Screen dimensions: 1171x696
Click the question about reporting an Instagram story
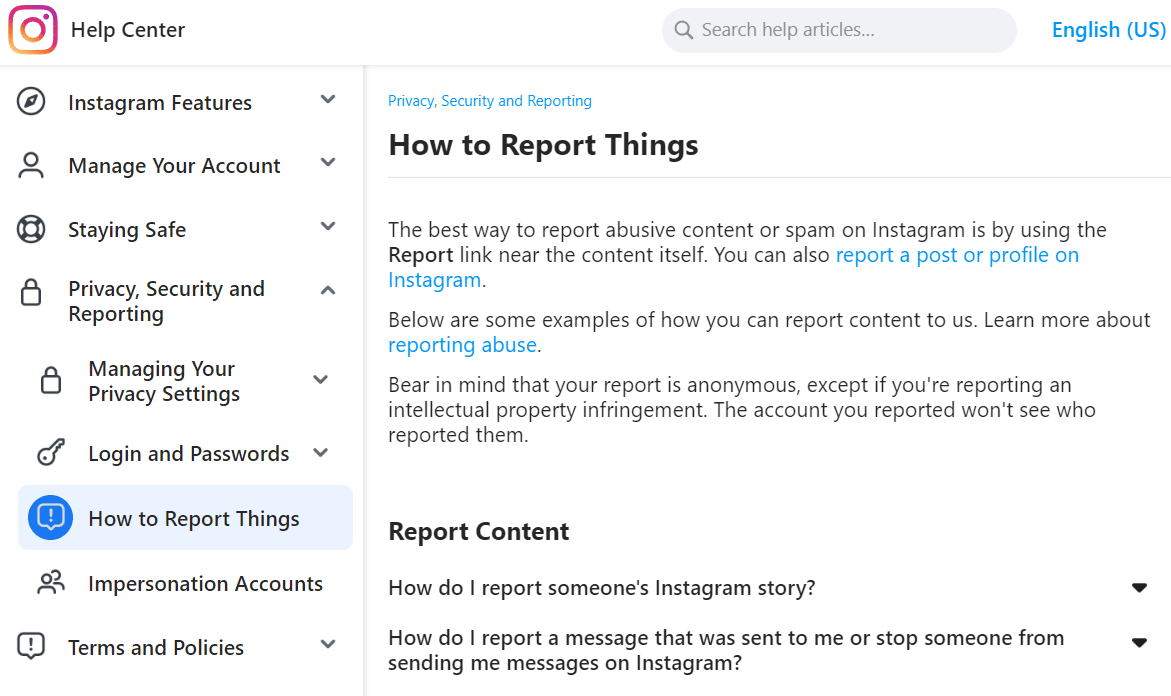click(602, 588)
